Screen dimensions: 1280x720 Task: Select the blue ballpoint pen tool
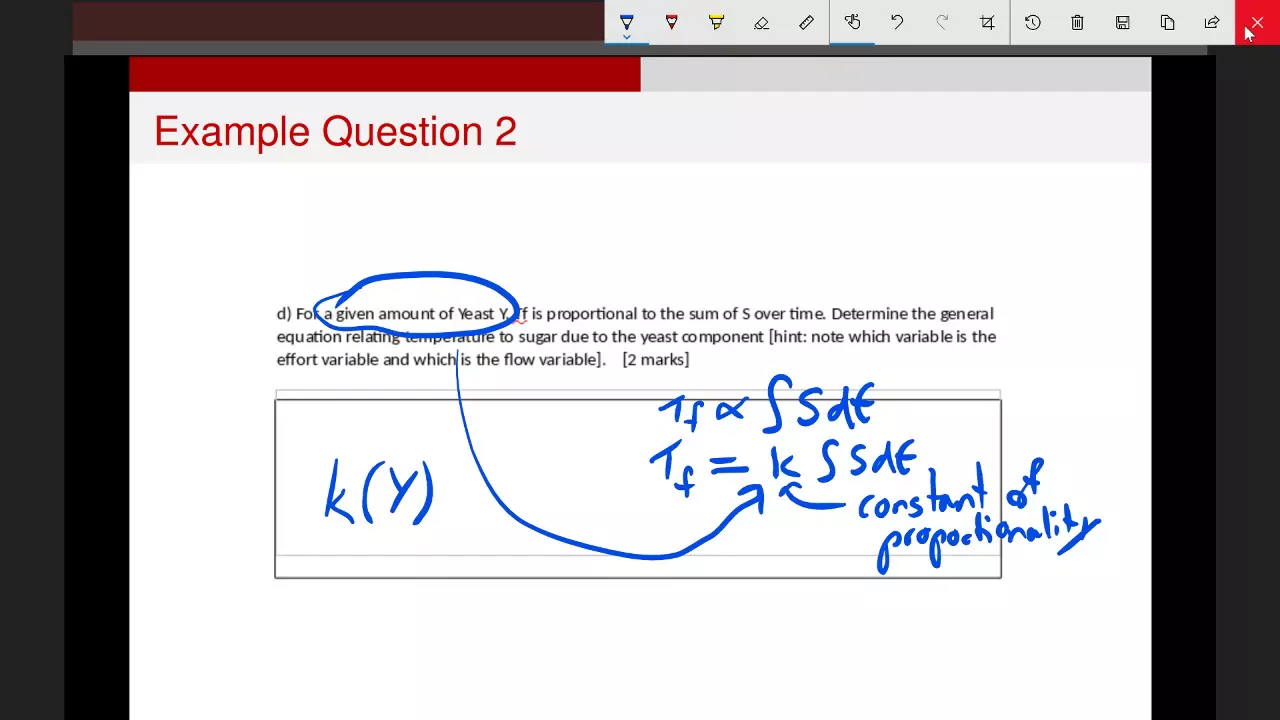pyautogui.click(x=627, y=21)
